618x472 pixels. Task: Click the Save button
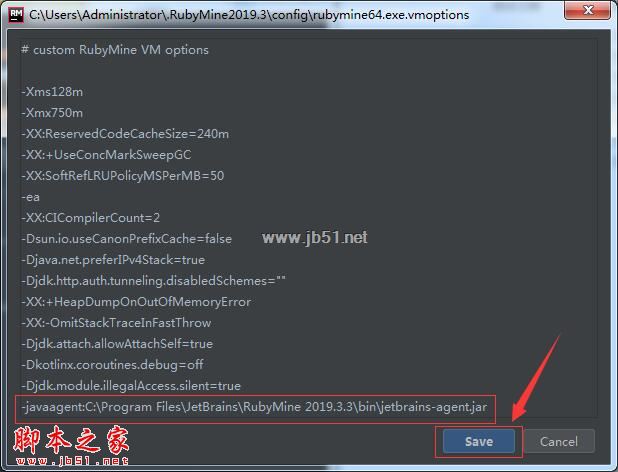click(478, 441)
